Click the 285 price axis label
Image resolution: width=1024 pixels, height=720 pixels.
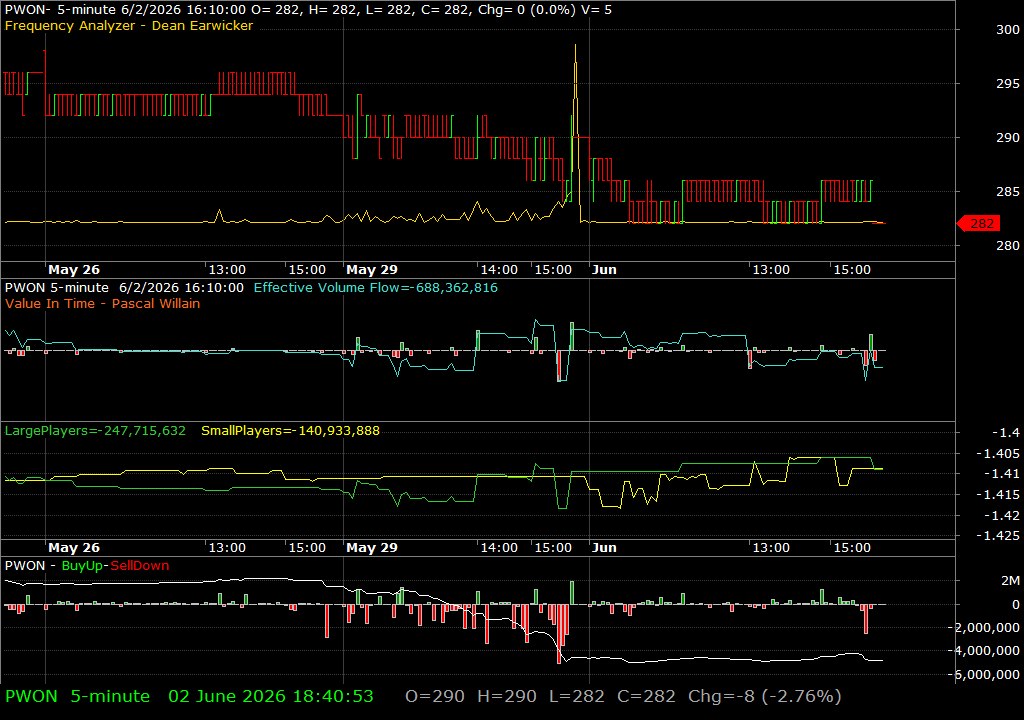[1008, 191]
